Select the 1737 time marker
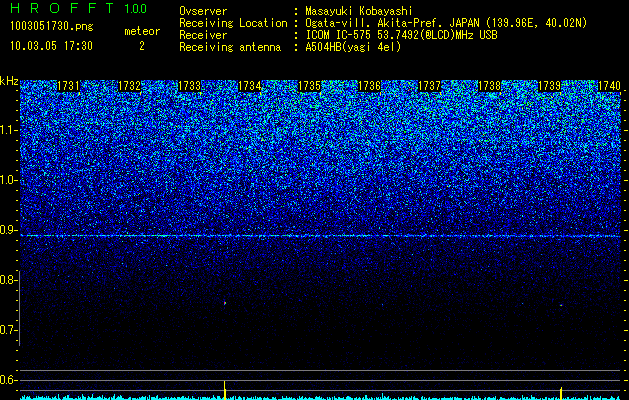 pos(429,86)
